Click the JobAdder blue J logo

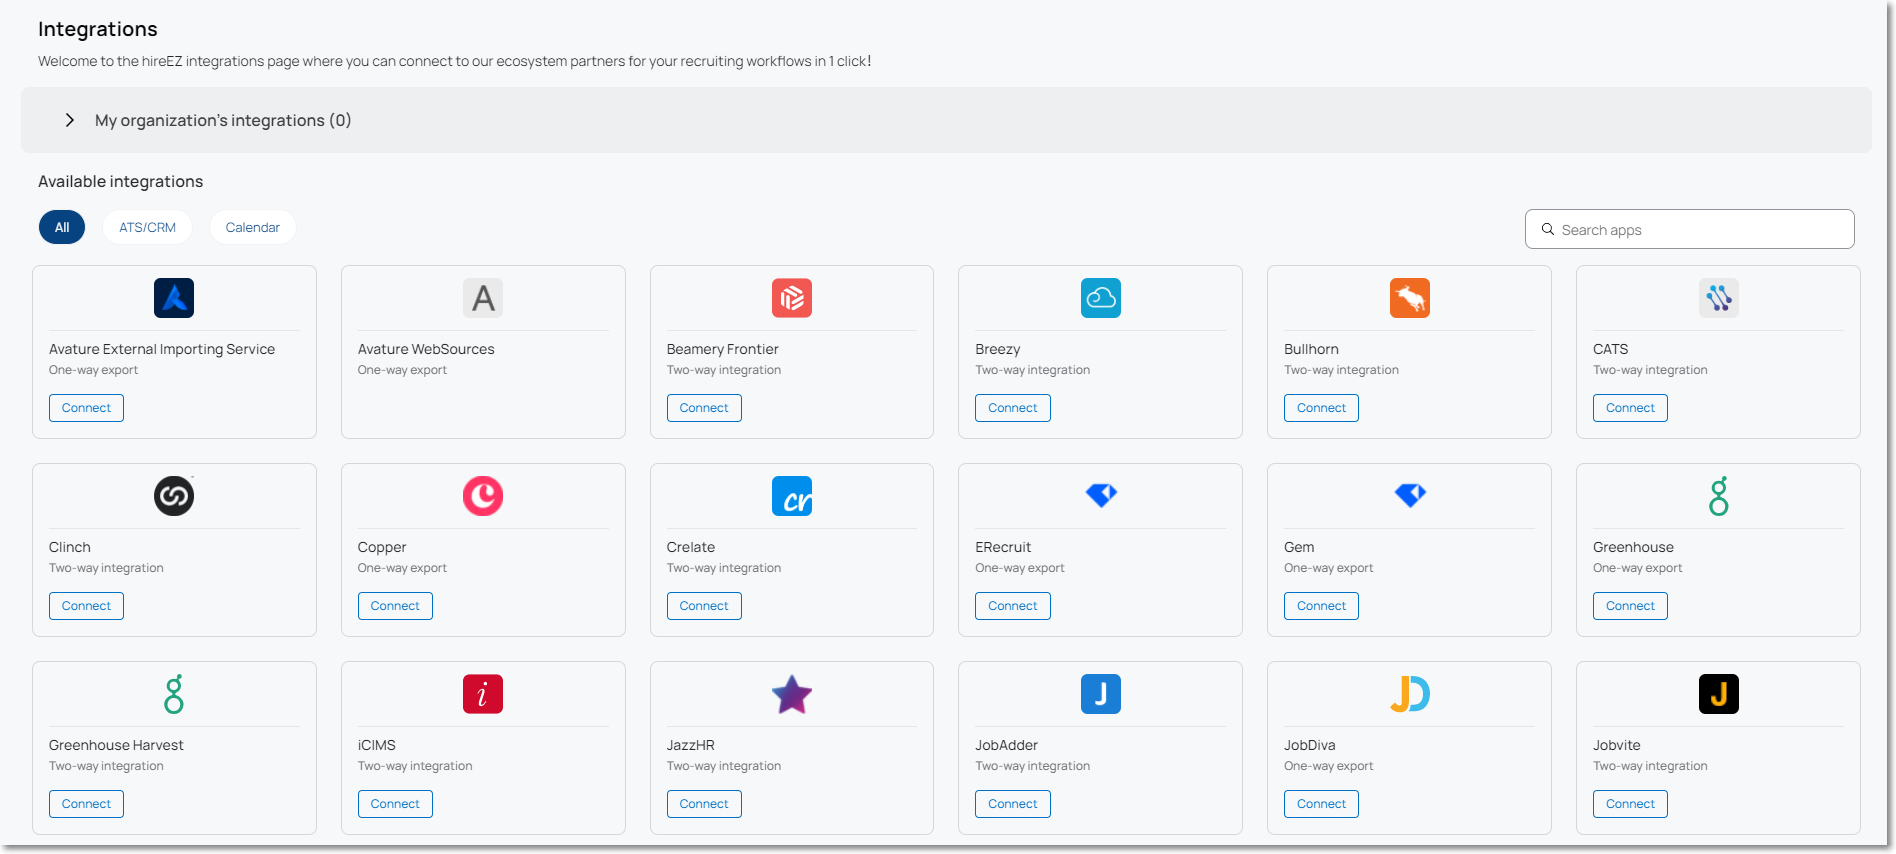click(1101, 694)
